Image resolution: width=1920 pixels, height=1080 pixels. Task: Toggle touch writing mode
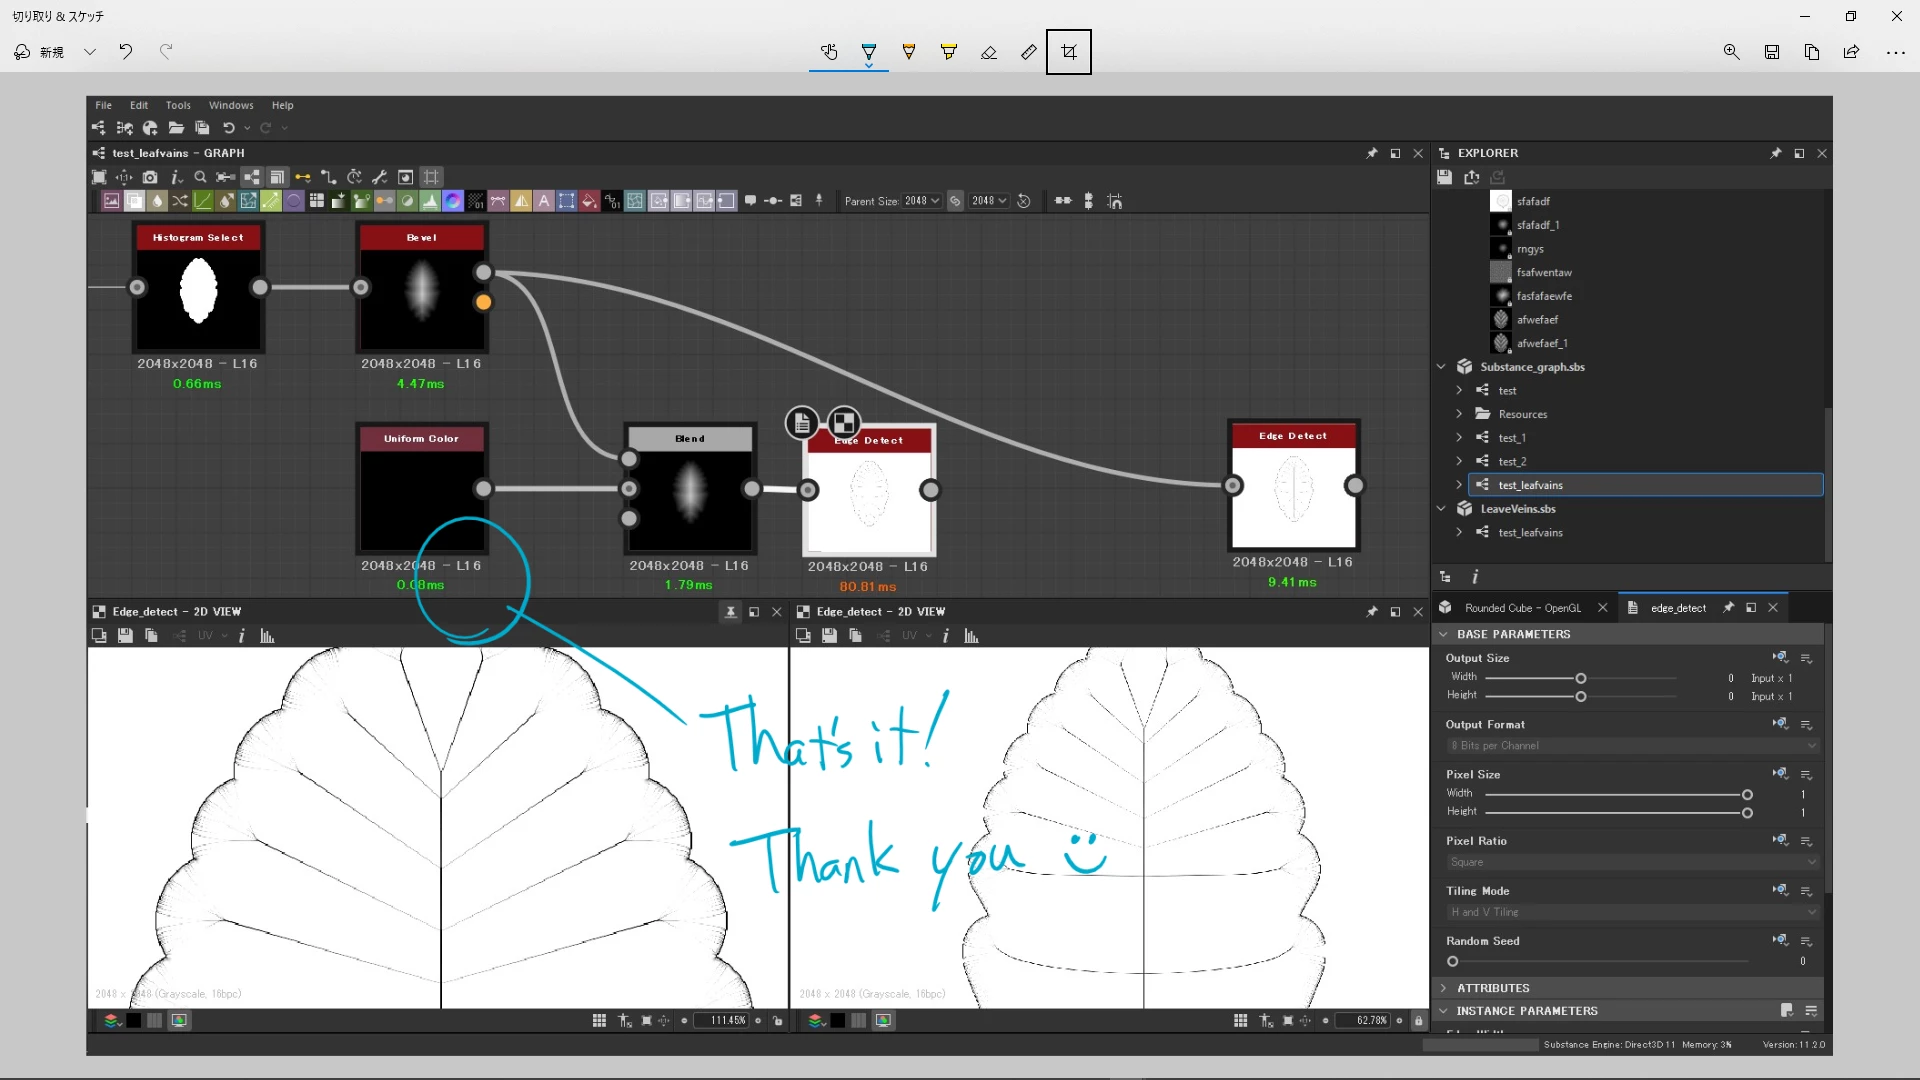[828, 52]
